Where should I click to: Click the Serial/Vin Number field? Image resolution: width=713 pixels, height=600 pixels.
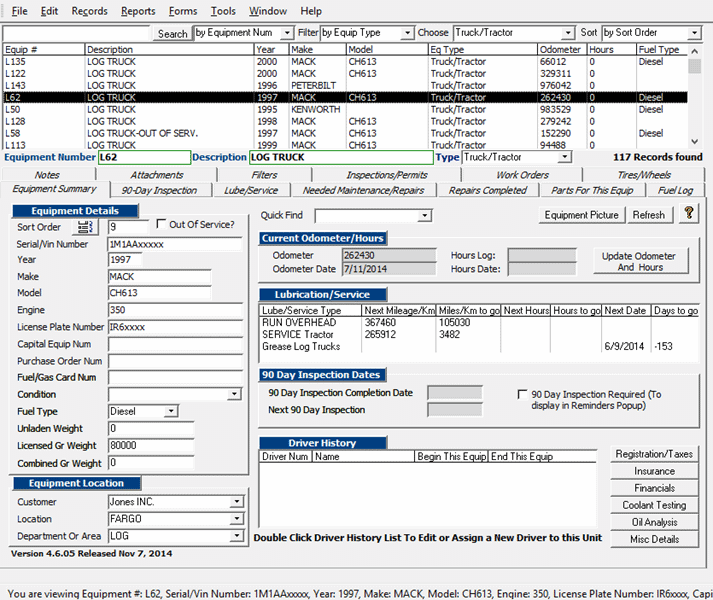pos(175,244)
